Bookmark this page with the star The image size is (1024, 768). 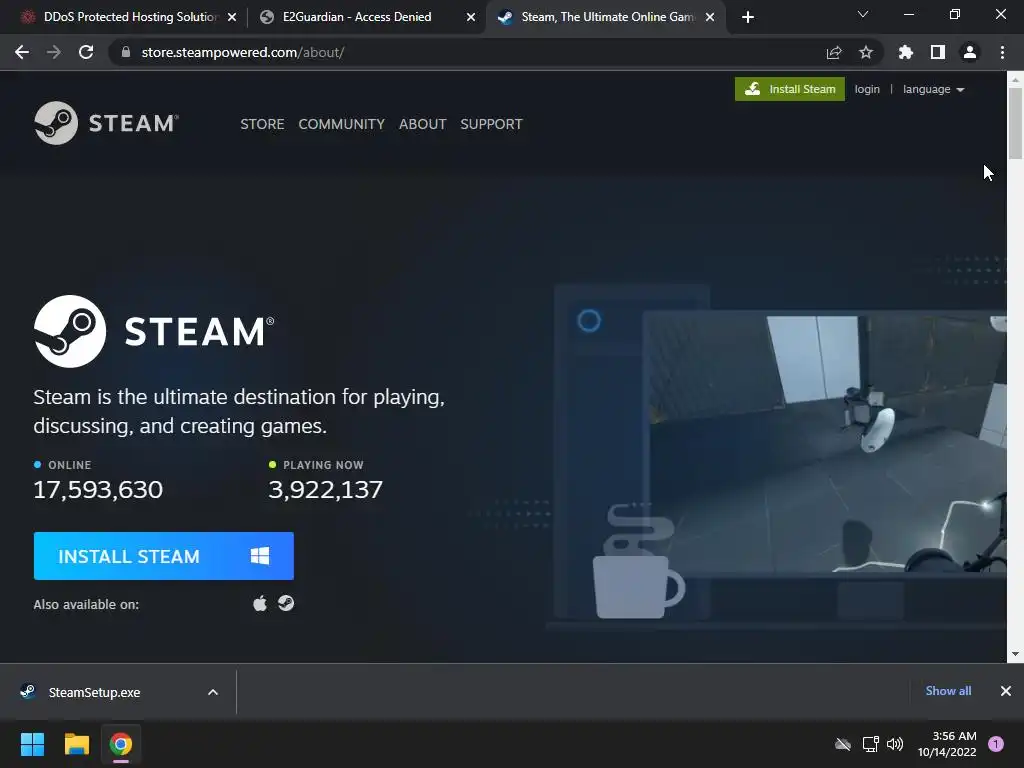pos(866,52)
